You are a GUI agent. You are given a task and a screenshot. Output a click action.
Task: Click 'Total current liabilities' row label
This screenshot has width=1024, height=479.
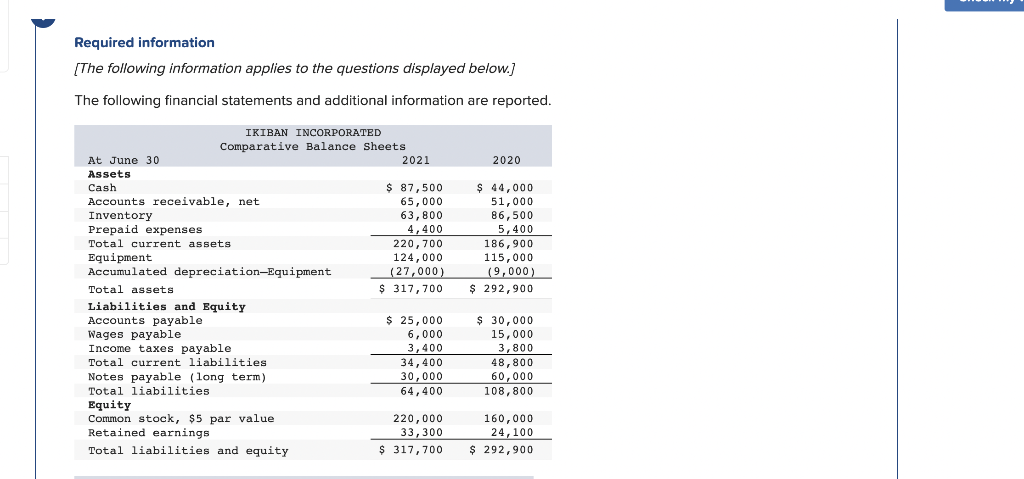[x=177, y=363]
